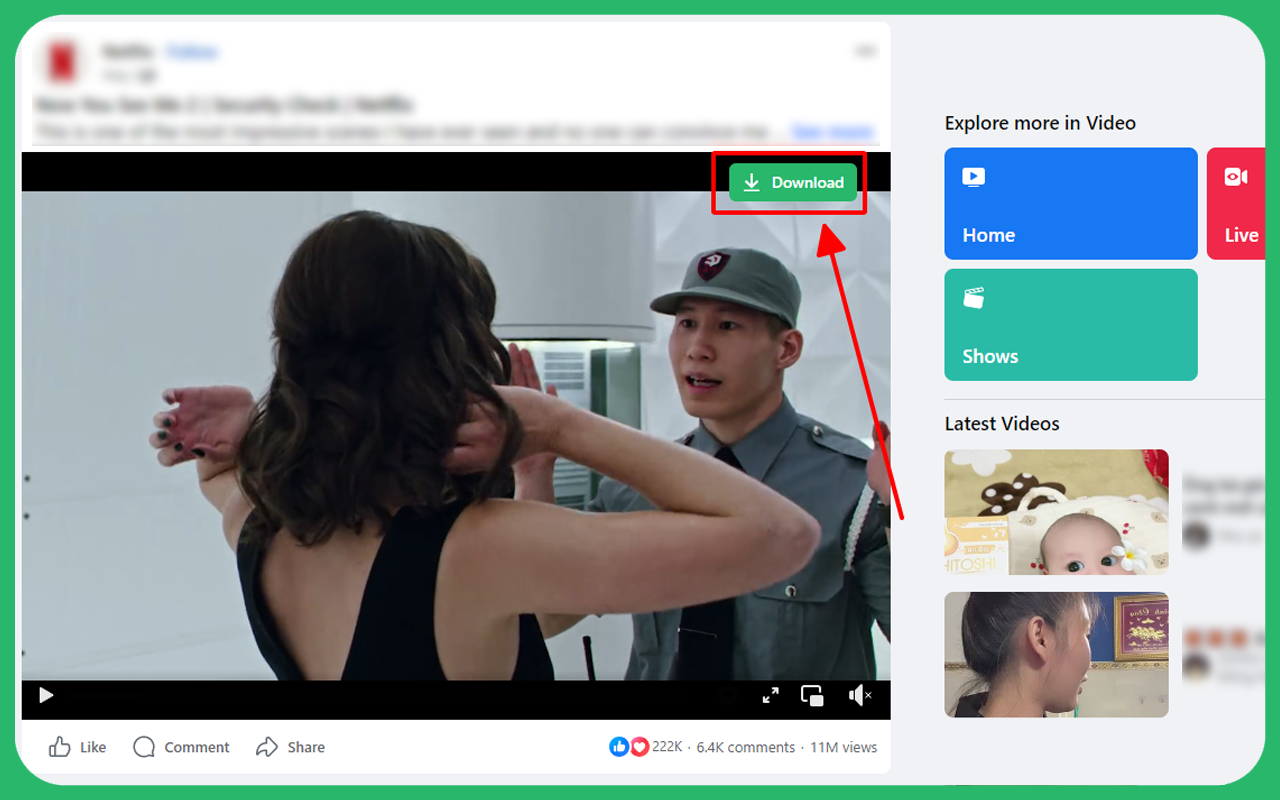This screenshot has width=1280, height=800.
Task: Enter fullscreen mode on the video player
Action: pyautogui.click(x=770, y=695)
